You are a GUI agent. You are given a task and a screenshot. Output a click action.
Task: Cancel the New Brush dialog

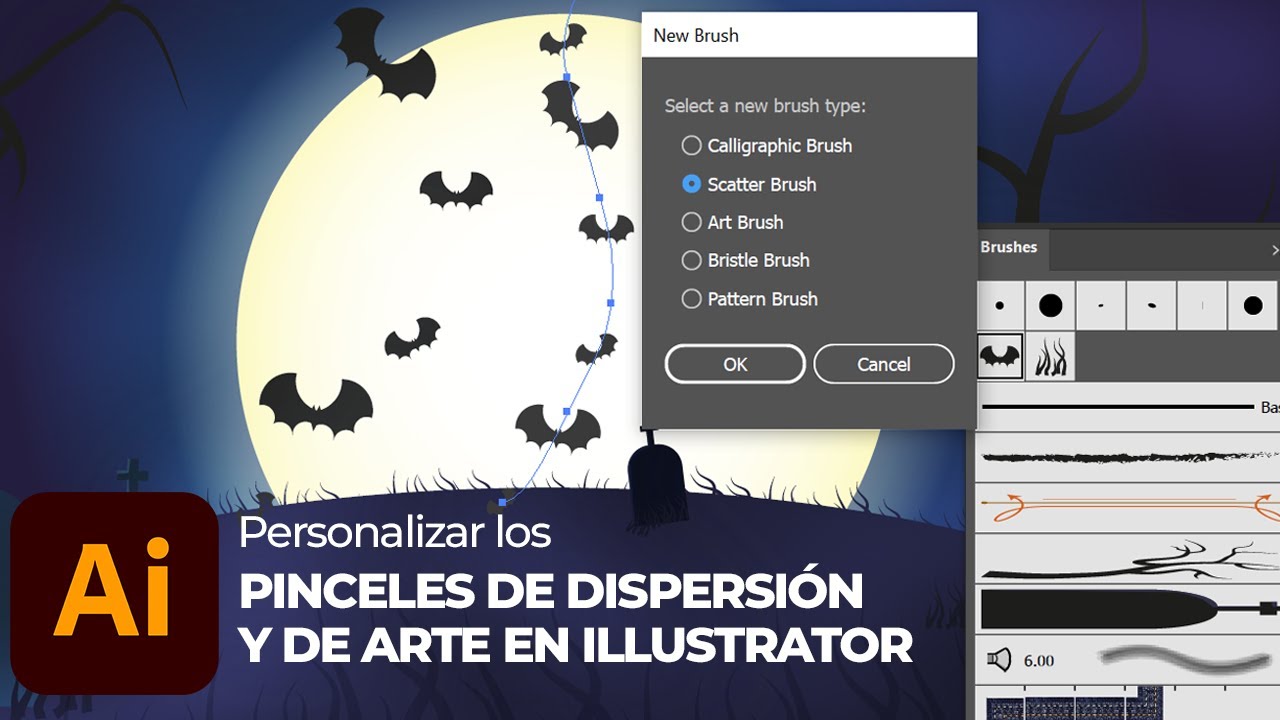[x=884, y=364]
